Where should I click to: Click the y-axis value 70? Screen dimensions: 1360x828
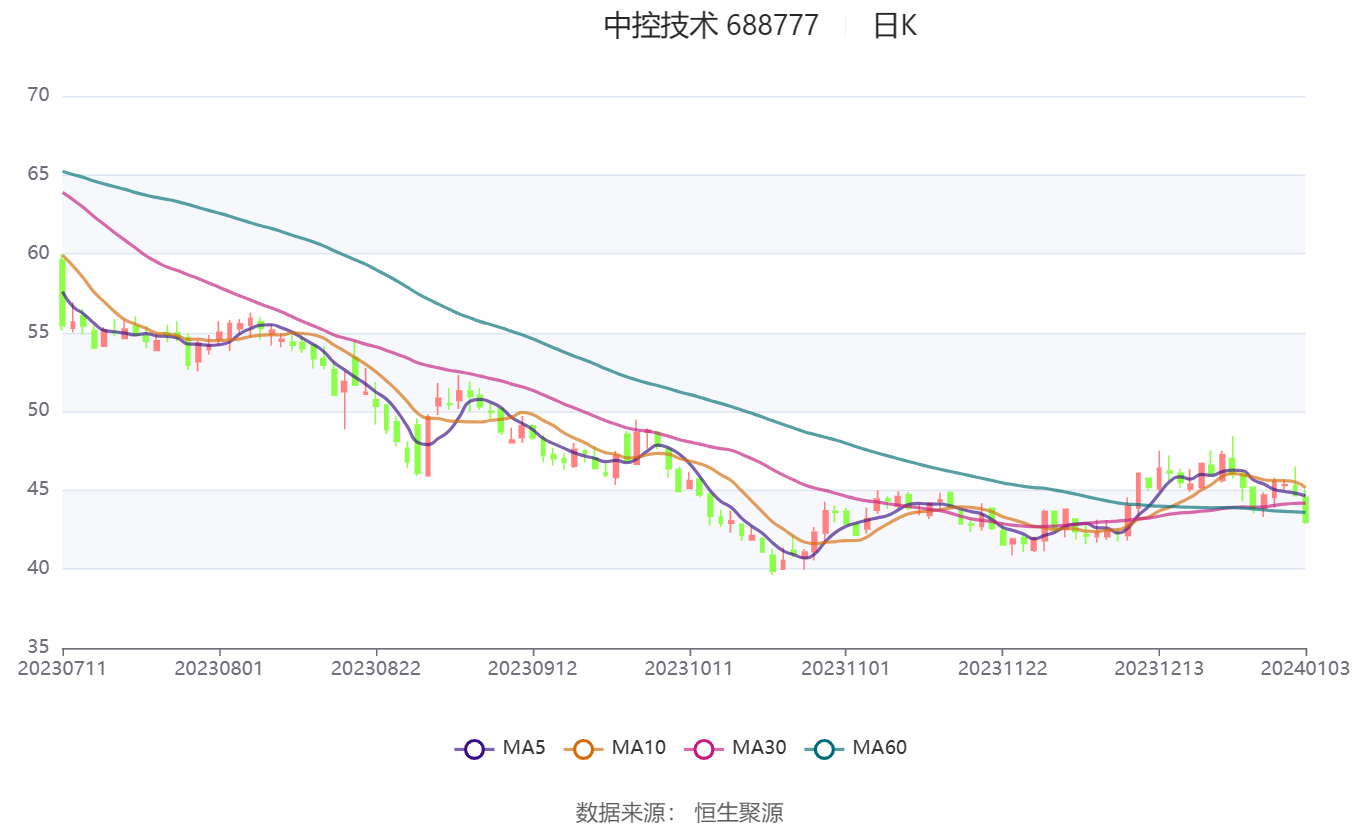[39, 96]
